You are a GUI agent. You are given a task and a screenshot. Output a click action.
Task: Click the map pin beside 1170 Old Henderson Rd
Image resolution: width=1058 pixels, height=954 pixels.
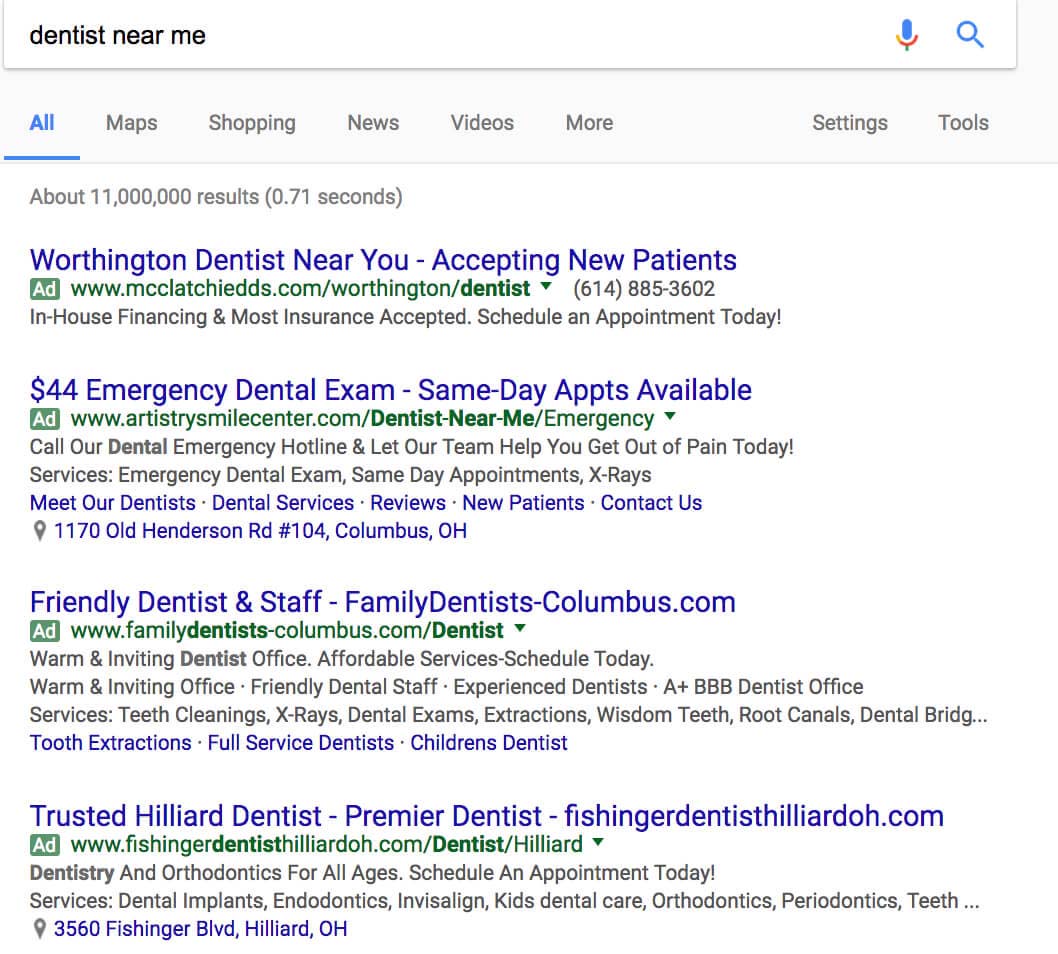pos(40,531)
